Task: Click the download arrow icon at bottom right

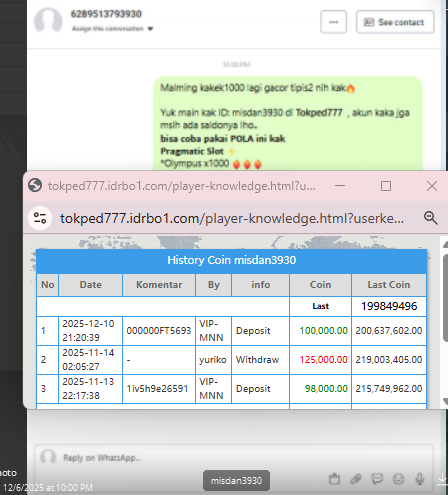Action: tap(442, 479)
